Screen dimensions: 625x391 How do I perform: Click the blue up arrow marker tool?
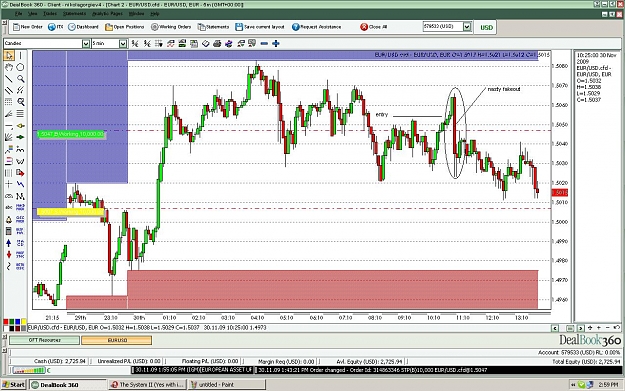[x=9, y=243]
